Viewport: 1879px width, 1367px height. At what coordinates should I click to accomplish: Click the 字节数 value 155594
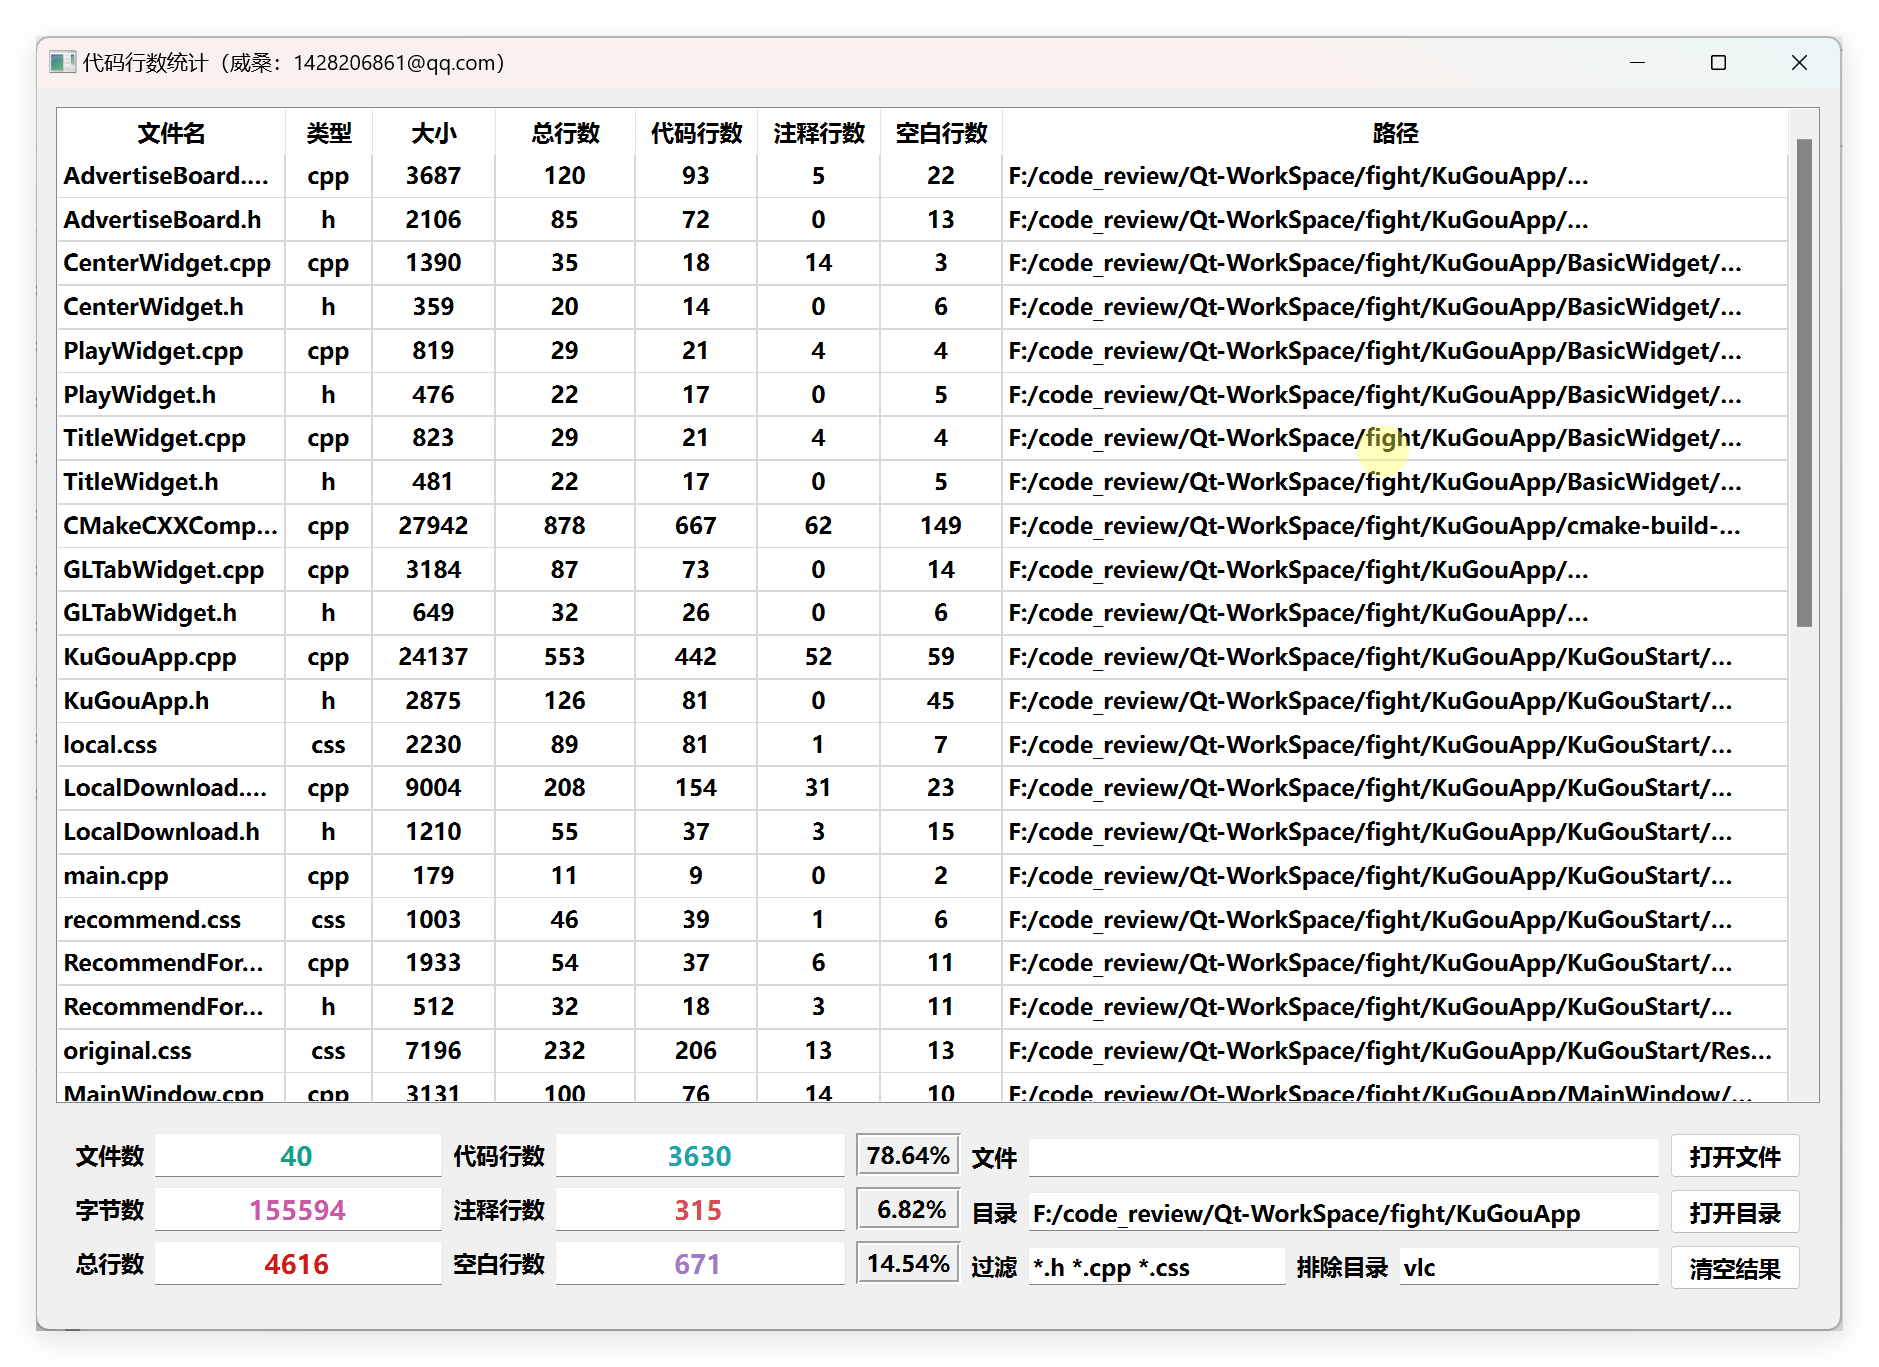click(x=297, y=1210)
